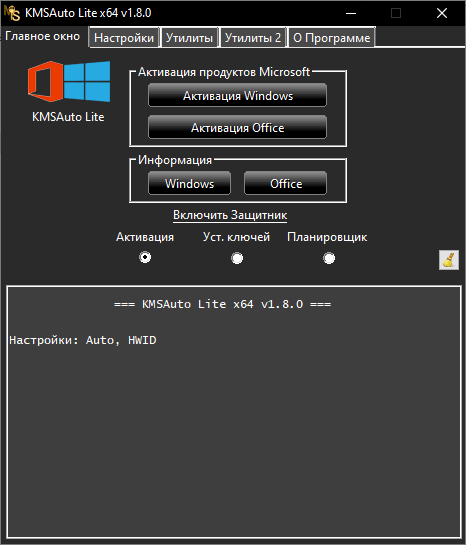This screenshot has width=466, height=545.
Task: Click the Включить Защитник link
Action: [x=230, y=215]
